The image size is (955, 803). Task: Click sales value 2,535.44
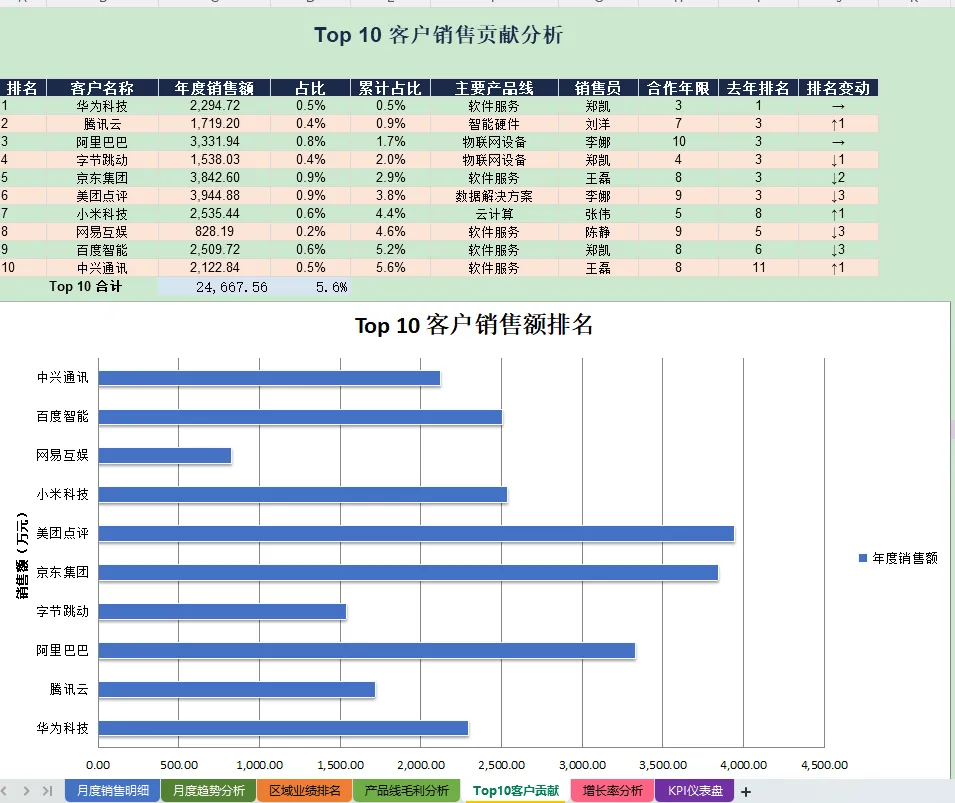214,214
